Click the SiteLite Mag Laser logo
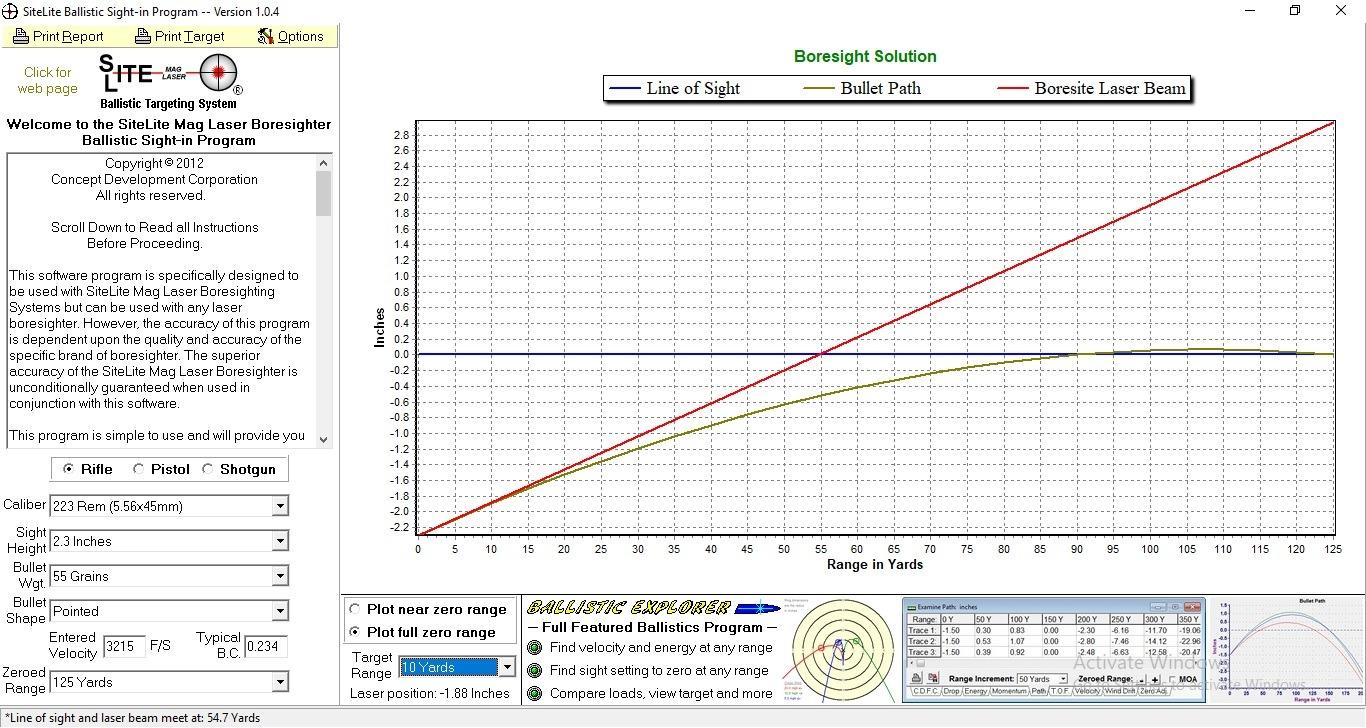This screenshot has height=728, width=1366. [168, 82]
